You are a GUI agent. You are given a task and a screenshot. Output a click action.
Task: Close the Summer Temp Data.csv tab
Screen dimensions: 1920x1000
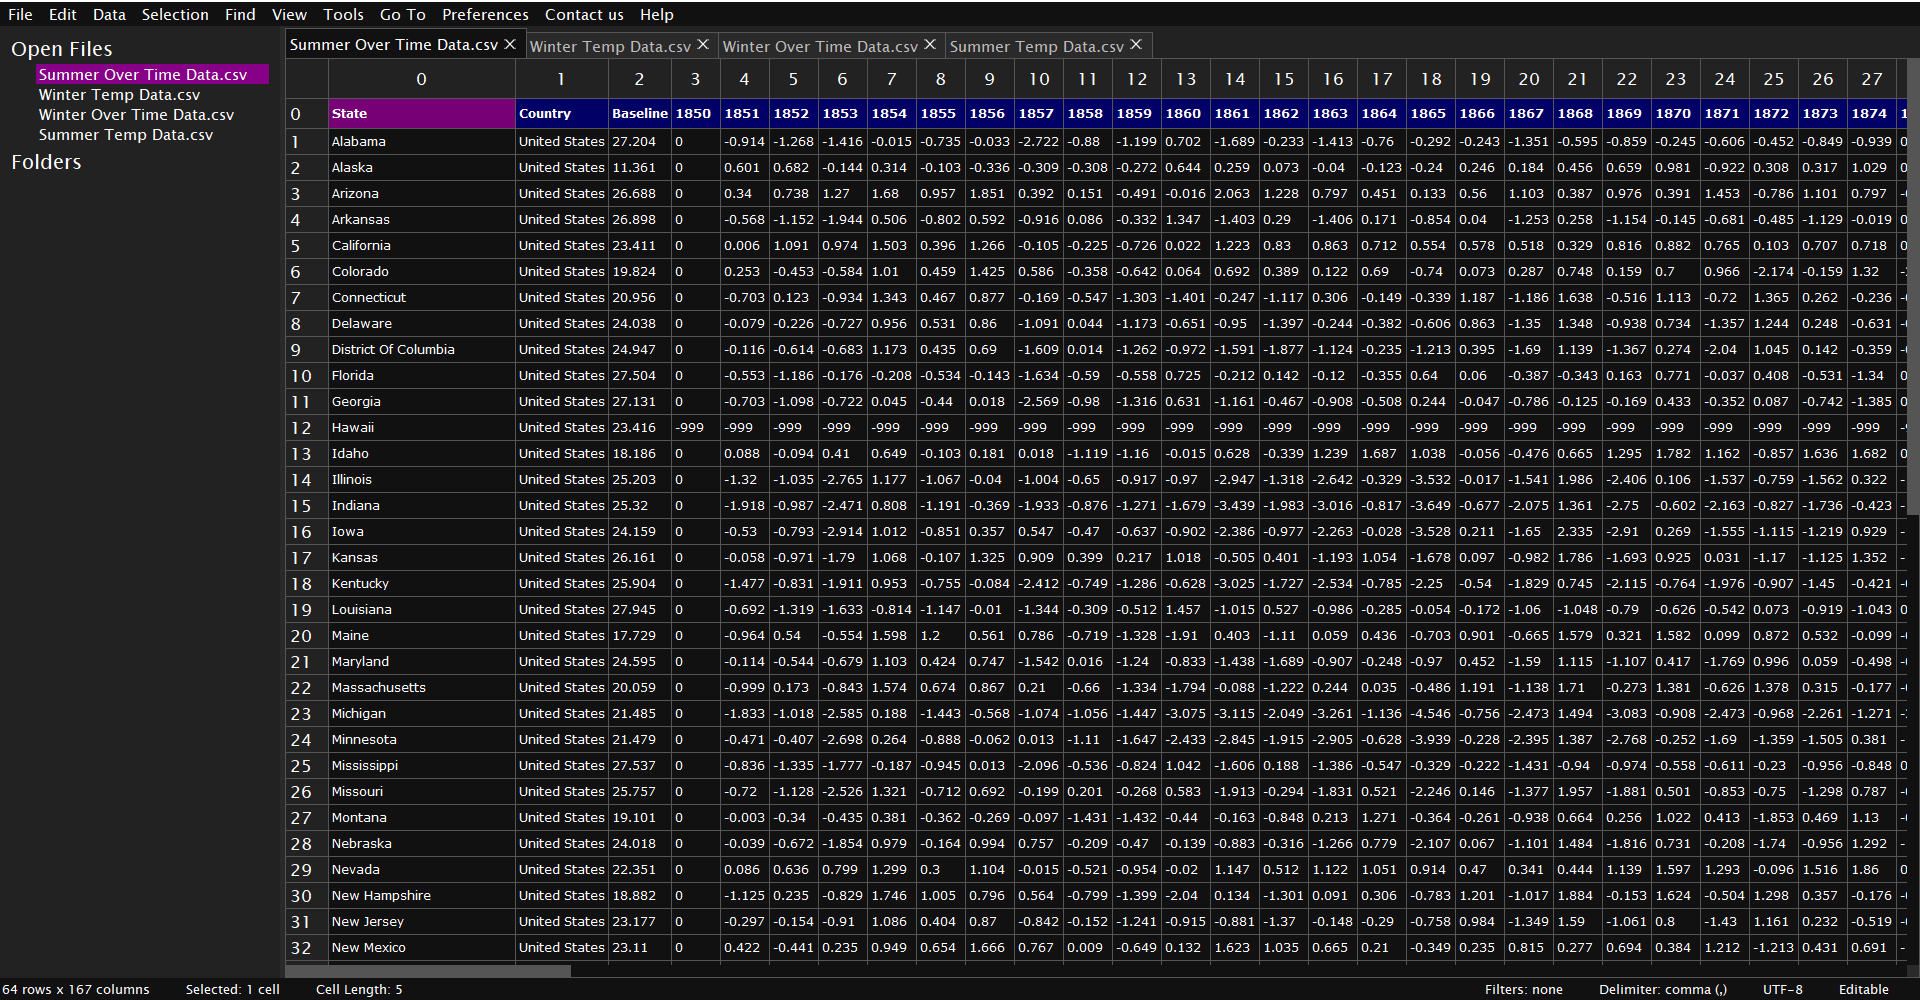click(1136, 45)
